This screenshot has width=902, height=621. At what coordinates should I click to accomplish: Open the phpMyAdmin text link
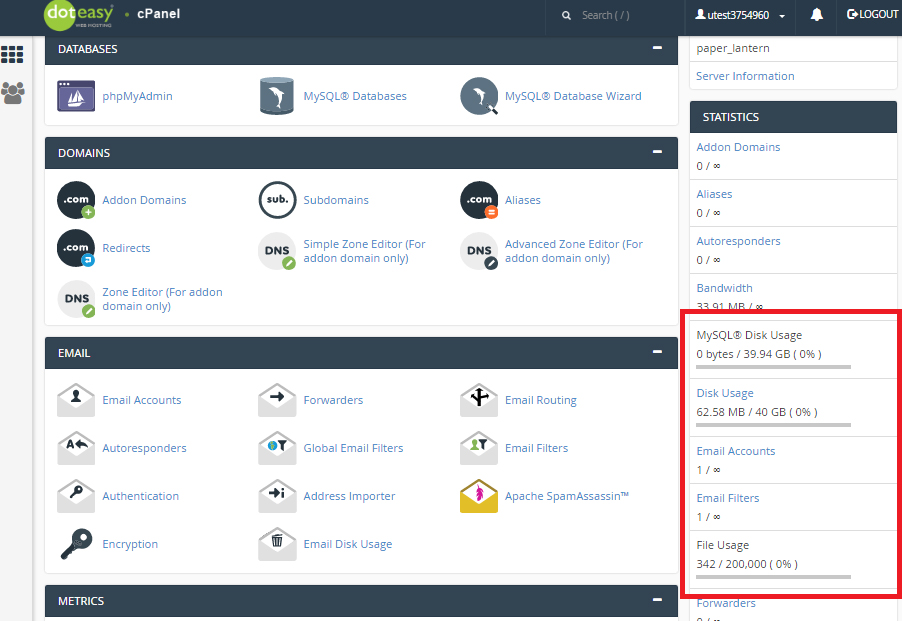(137, 97)
